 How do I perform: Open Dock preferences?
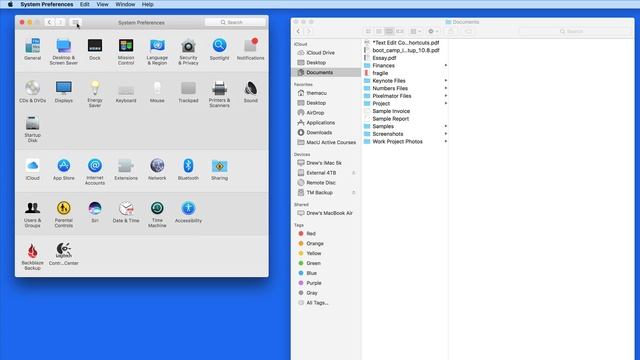click(x=95, y=49)
